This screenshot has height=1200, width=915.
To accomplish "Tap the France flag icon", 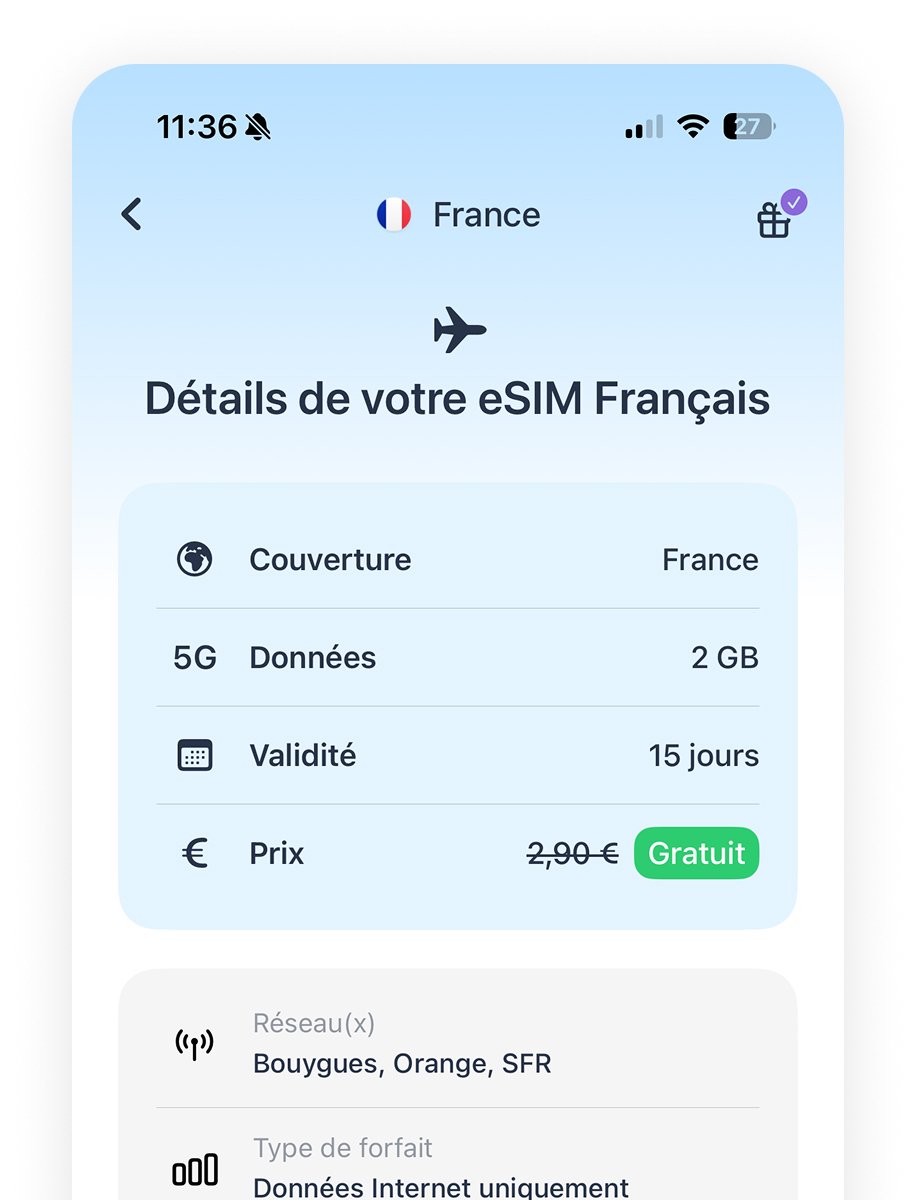I will click(393, 215).
